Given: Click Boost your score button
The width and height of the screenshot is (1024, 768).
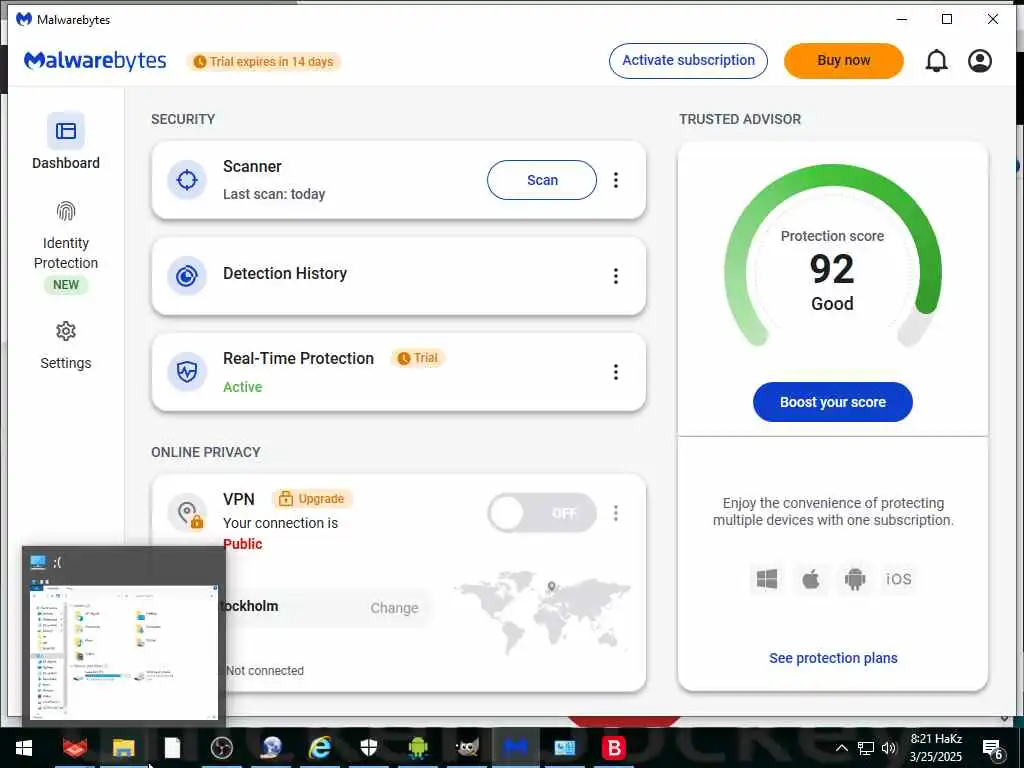Looking at the screenshot, I should tap(833, 402).
